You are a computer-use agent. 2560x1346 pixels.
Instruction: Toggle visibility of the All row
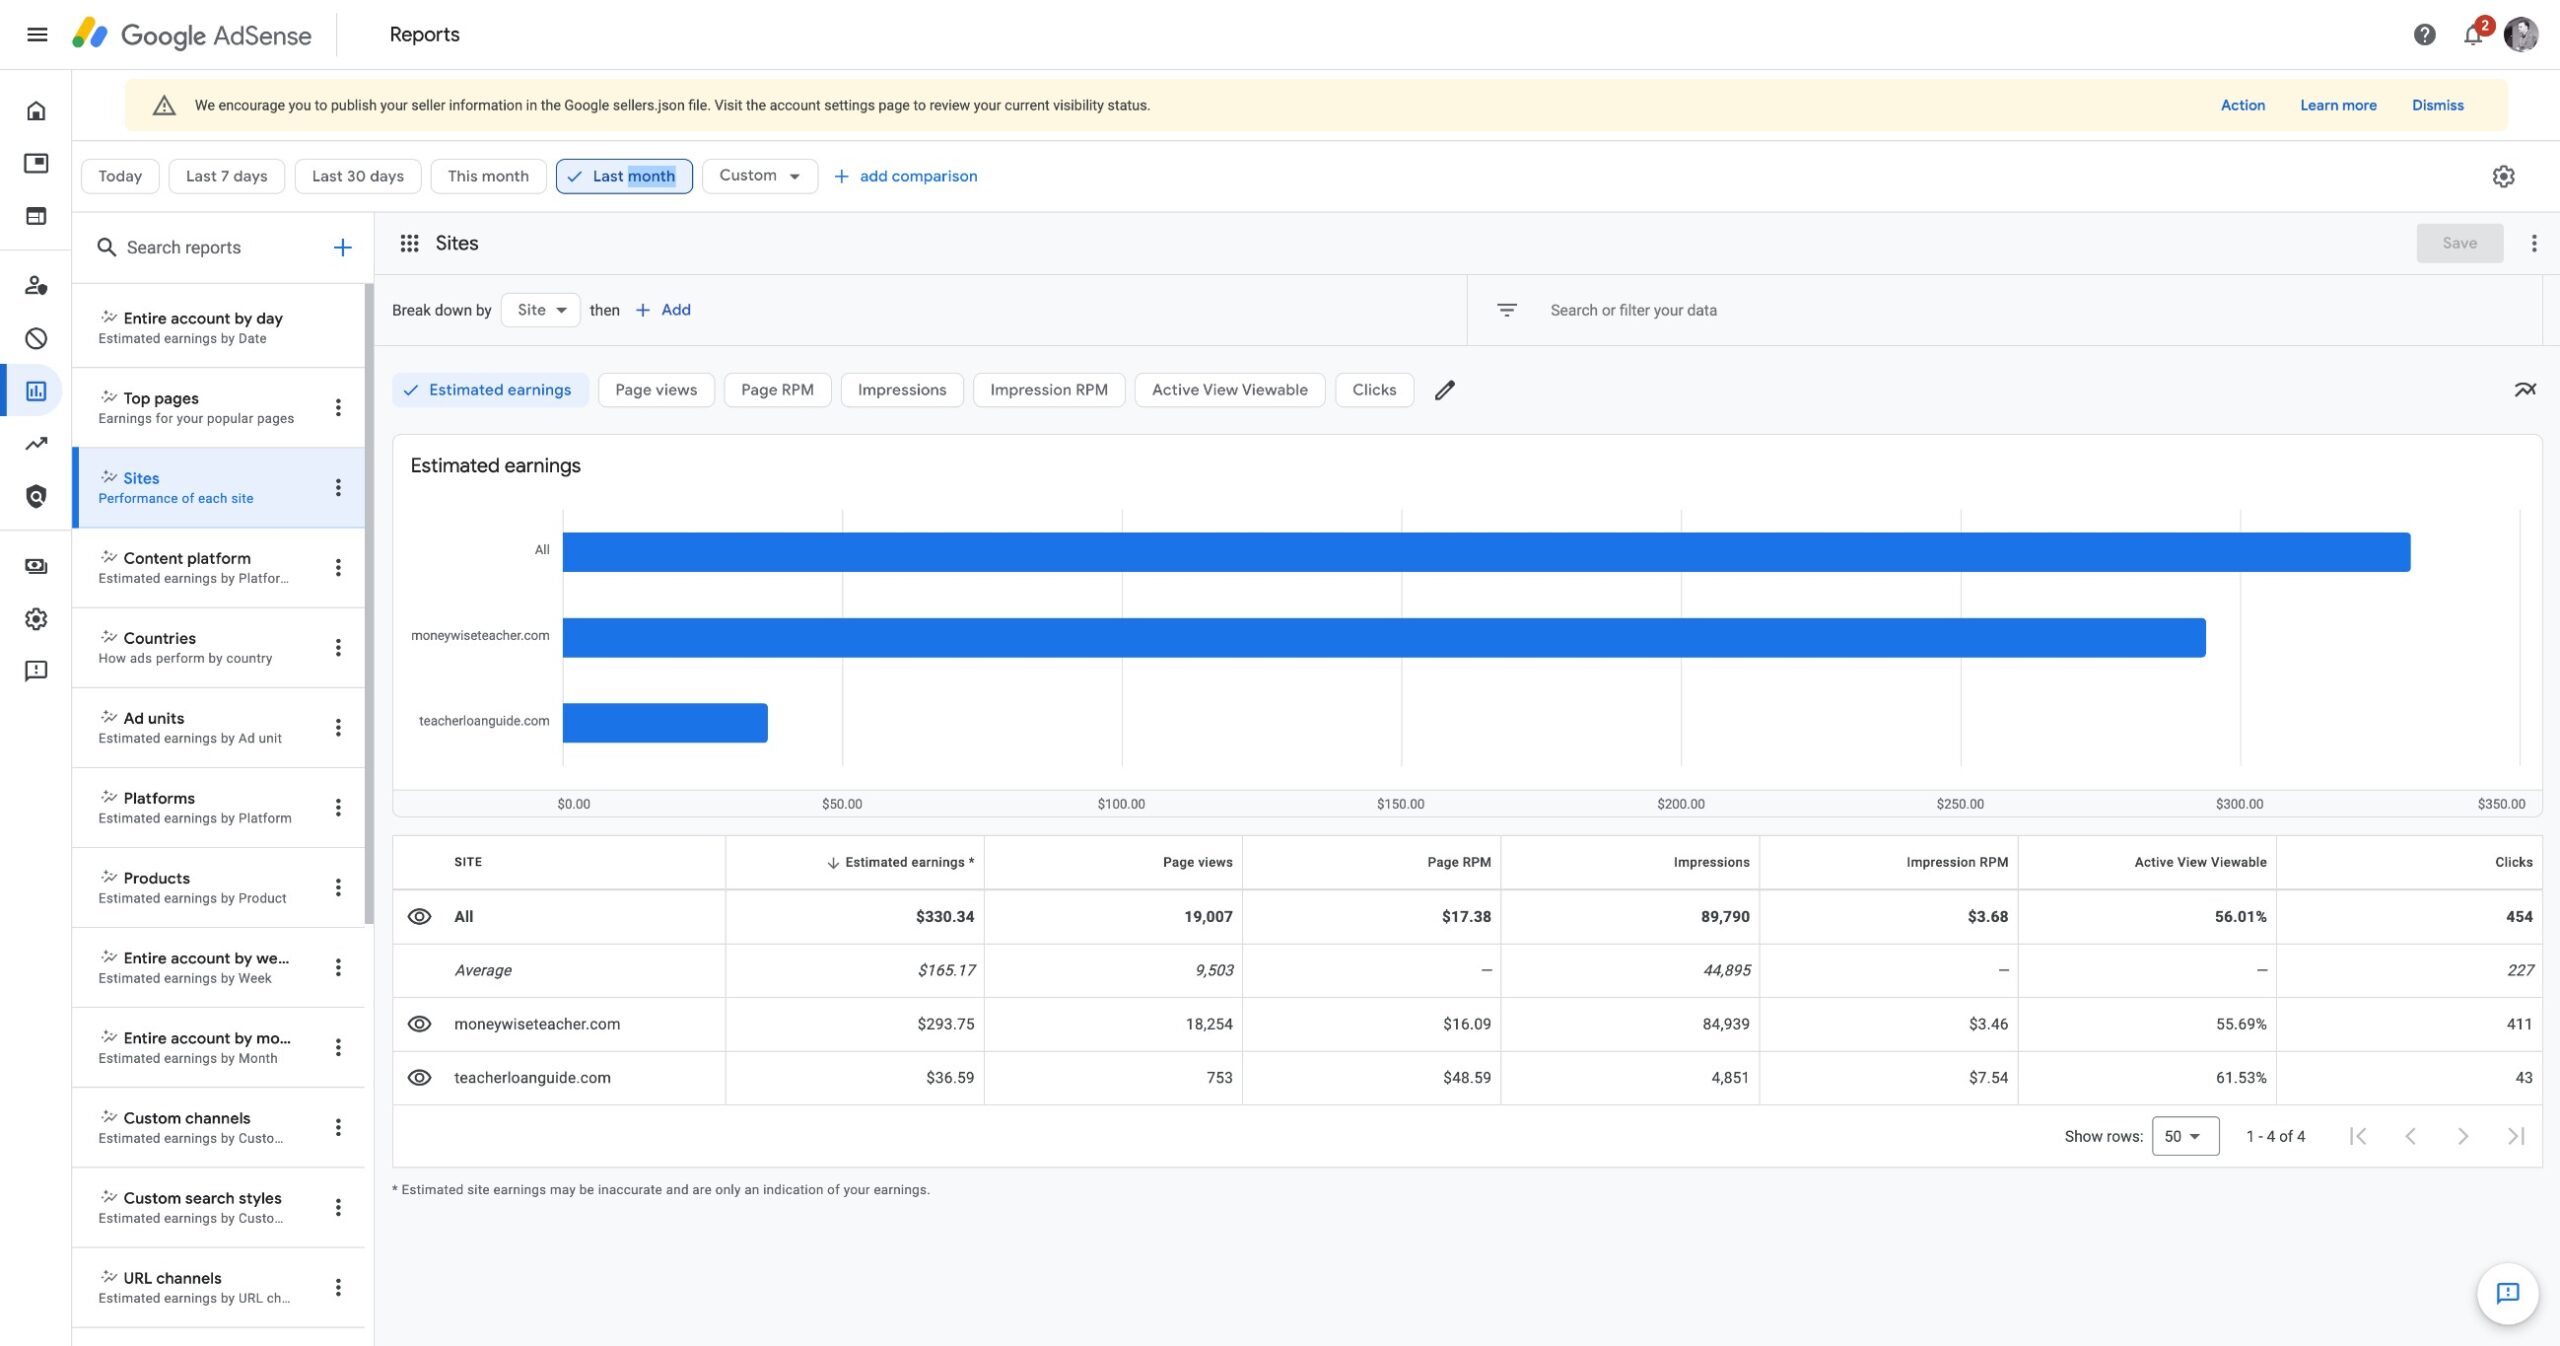tap(419, 916)
